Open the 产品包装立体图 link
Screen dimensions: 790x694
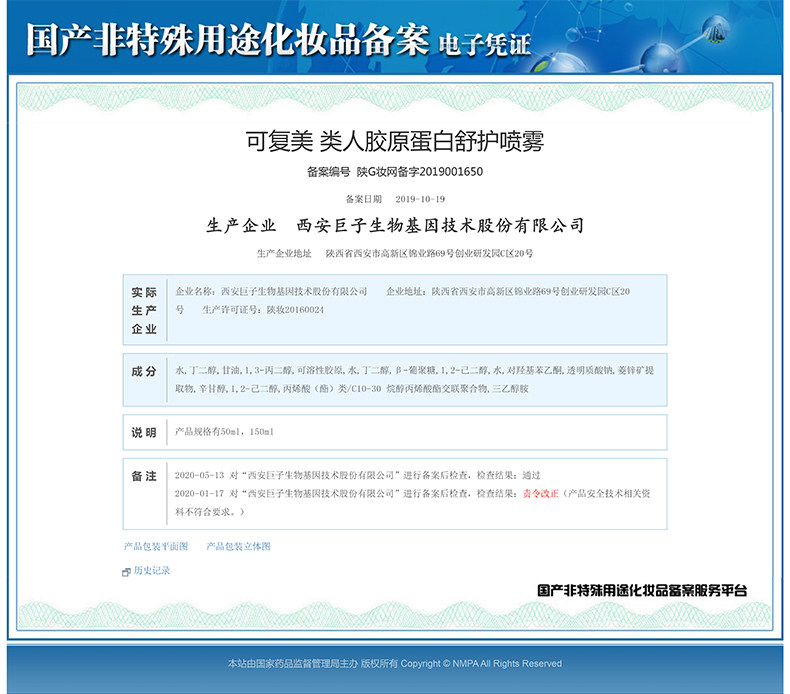(x=238, y=546)
